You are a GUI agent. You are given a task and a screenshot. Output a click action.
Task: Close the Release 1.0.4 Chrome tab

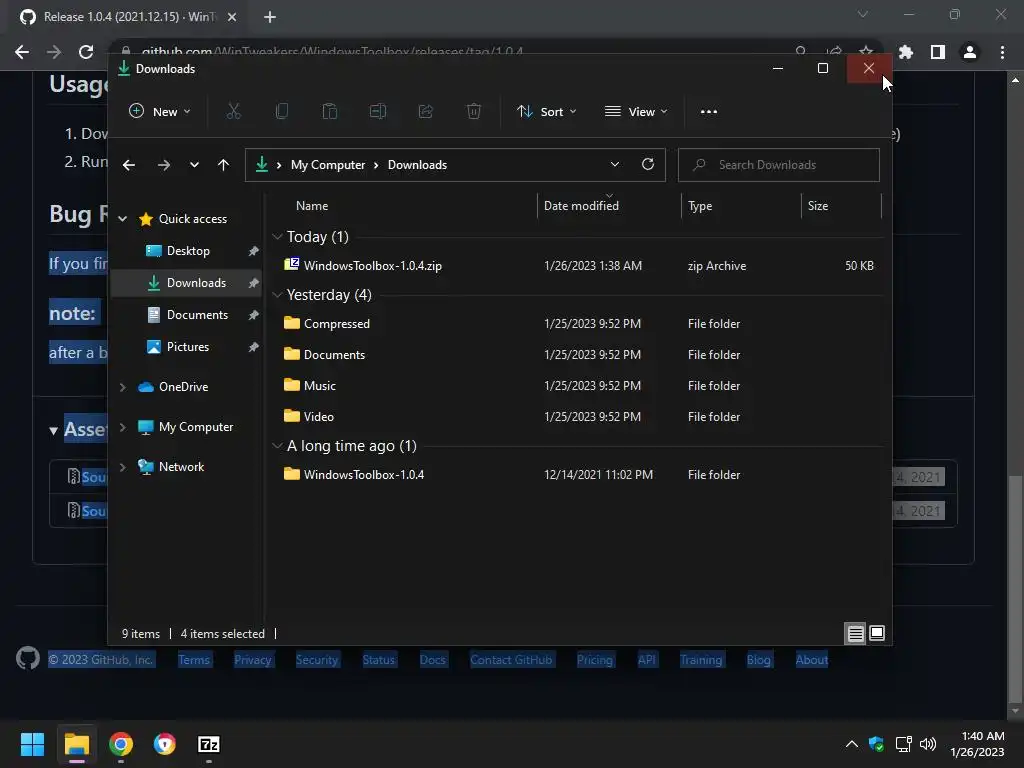pyautogui.click(x=232, y=17)
